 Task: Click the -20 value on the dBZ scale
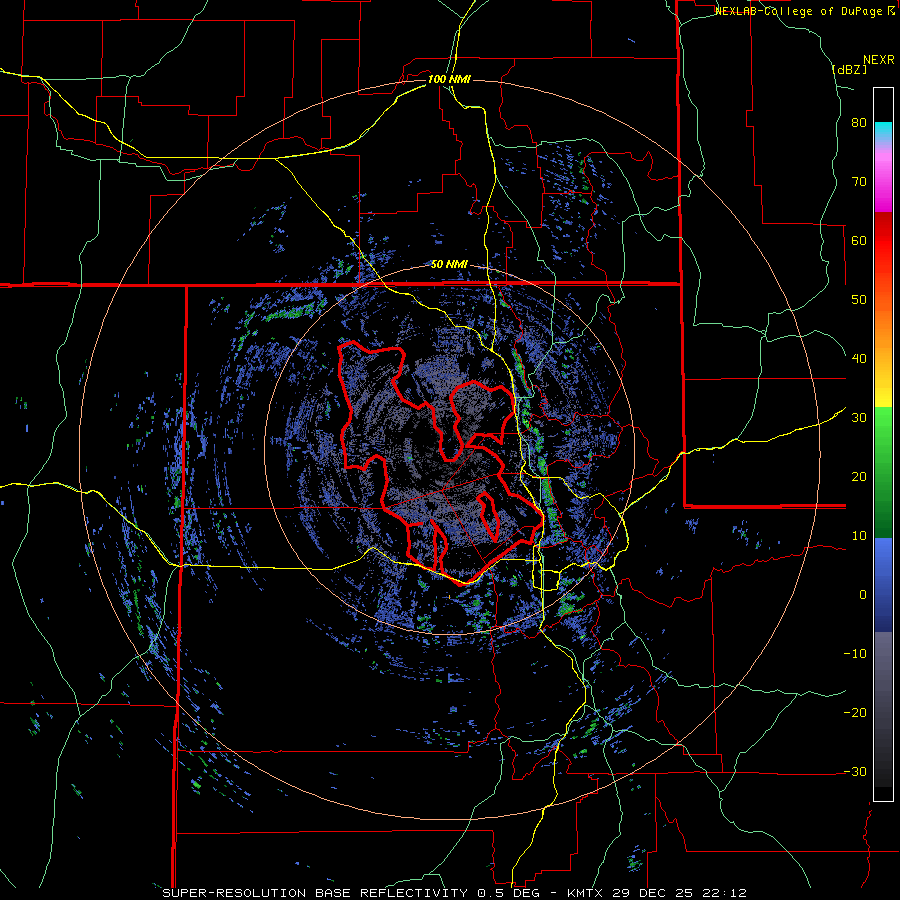tap(855, 712)
